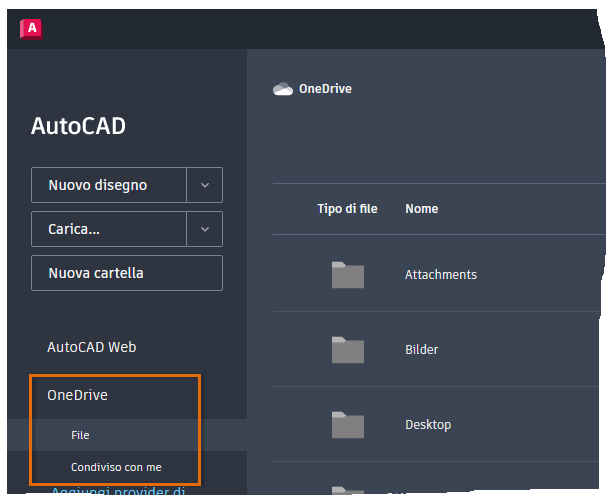Select OneDrive in the sidebar
614x504 pixels.
(77, 395)
